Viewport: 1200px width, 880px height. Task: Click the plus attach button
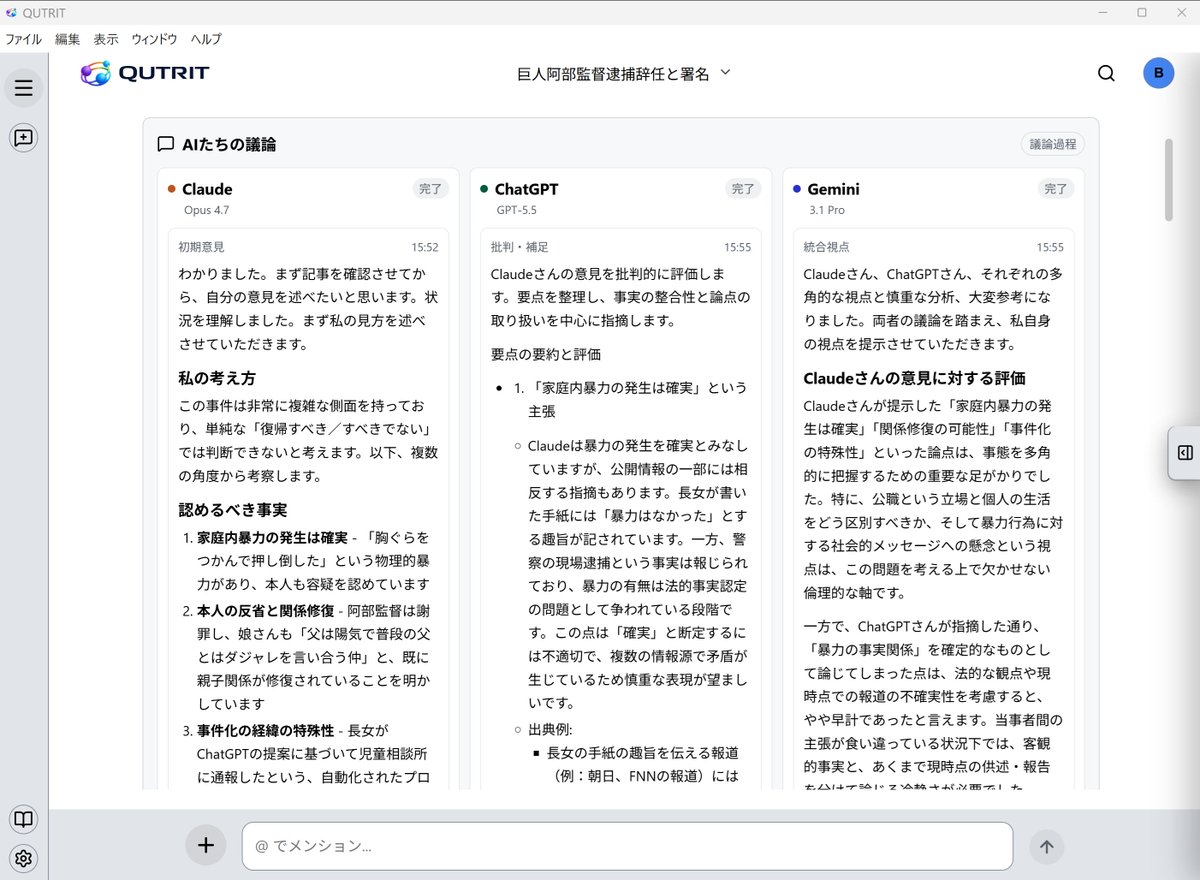206,846
